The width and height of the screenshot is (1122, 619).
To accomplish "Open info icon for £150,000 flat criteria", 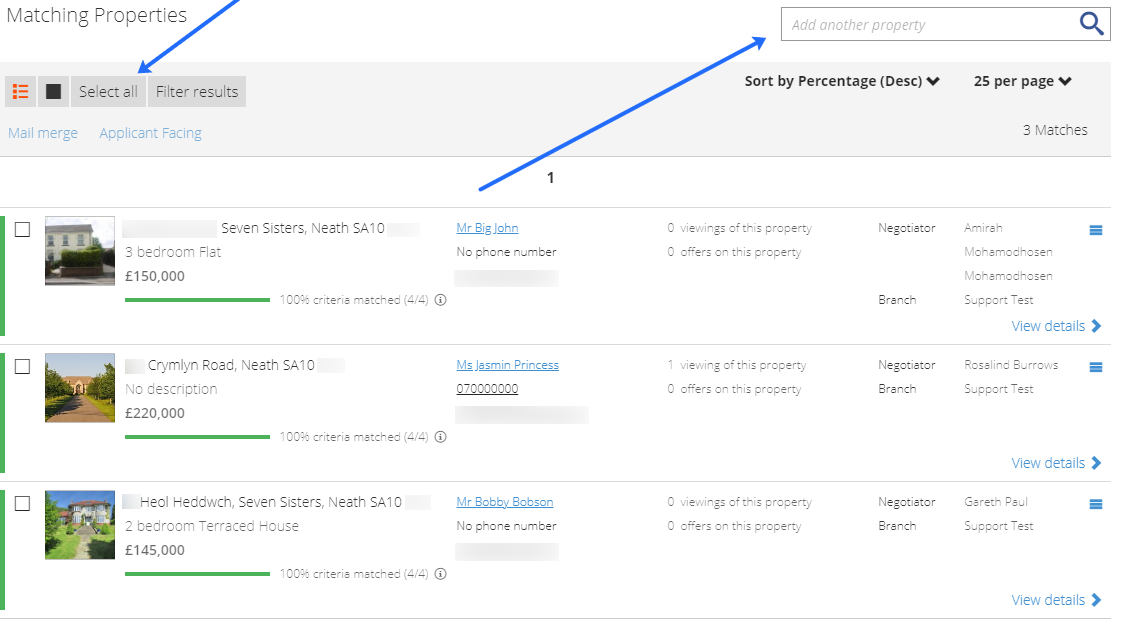I will [x=441, y=300].
